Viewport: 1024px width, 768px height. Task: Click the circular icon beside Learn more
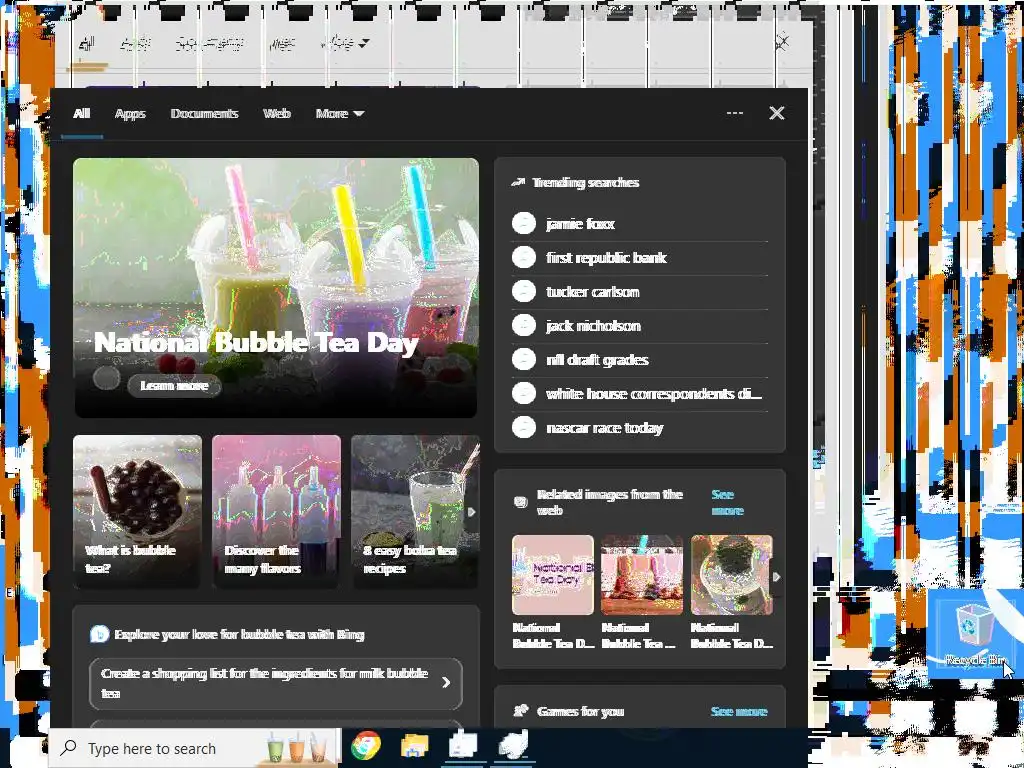coord(106,378)
